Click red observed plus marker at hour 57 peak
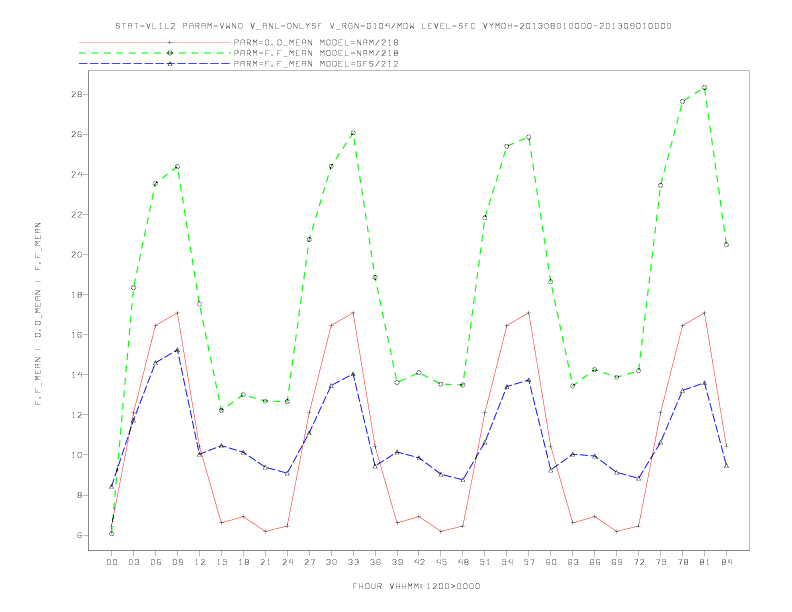This screenshot has height=612, width=792. click(529, 313)
